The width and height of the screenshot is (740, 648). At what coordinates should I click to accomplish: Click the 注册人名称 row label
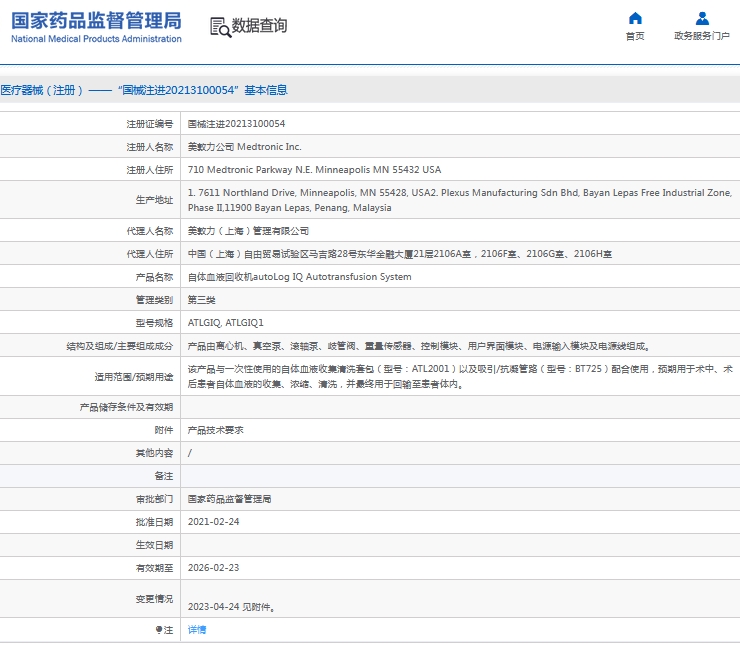pyautogui.click(x=150, y=147)
